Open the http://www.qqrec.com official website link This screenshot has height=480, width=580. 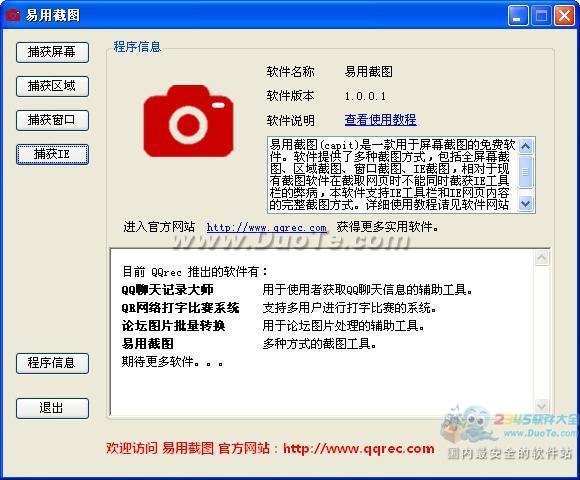pyautogui.click(x=266, y=227)
